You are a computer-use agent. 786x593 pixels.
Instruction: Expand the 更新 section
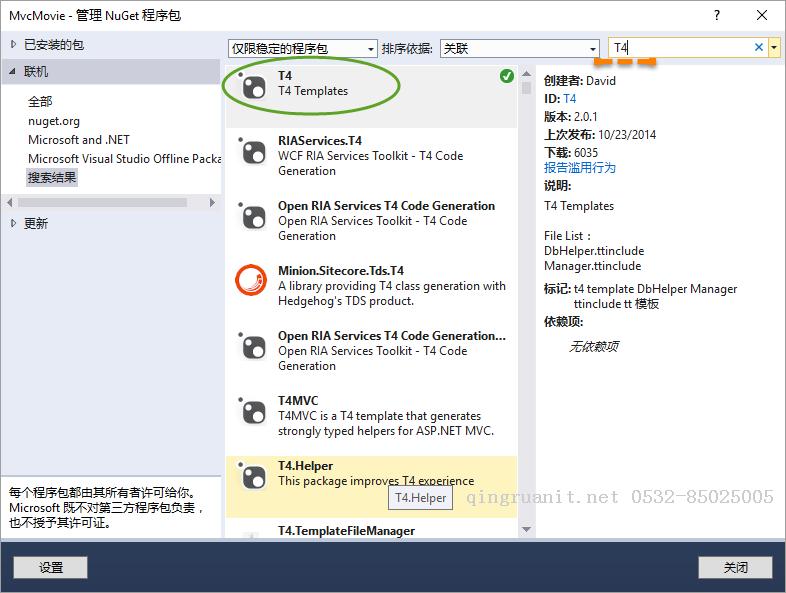tap(13, 224)
